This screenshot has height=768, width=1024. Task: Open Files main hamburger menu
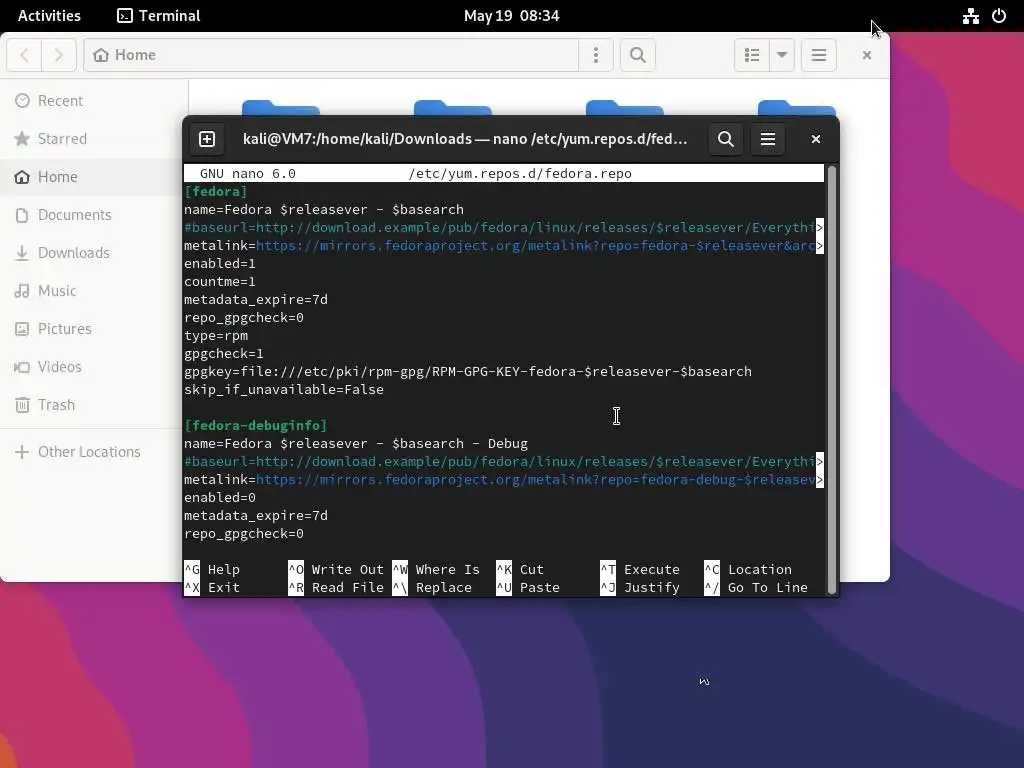tap(819, 55)
